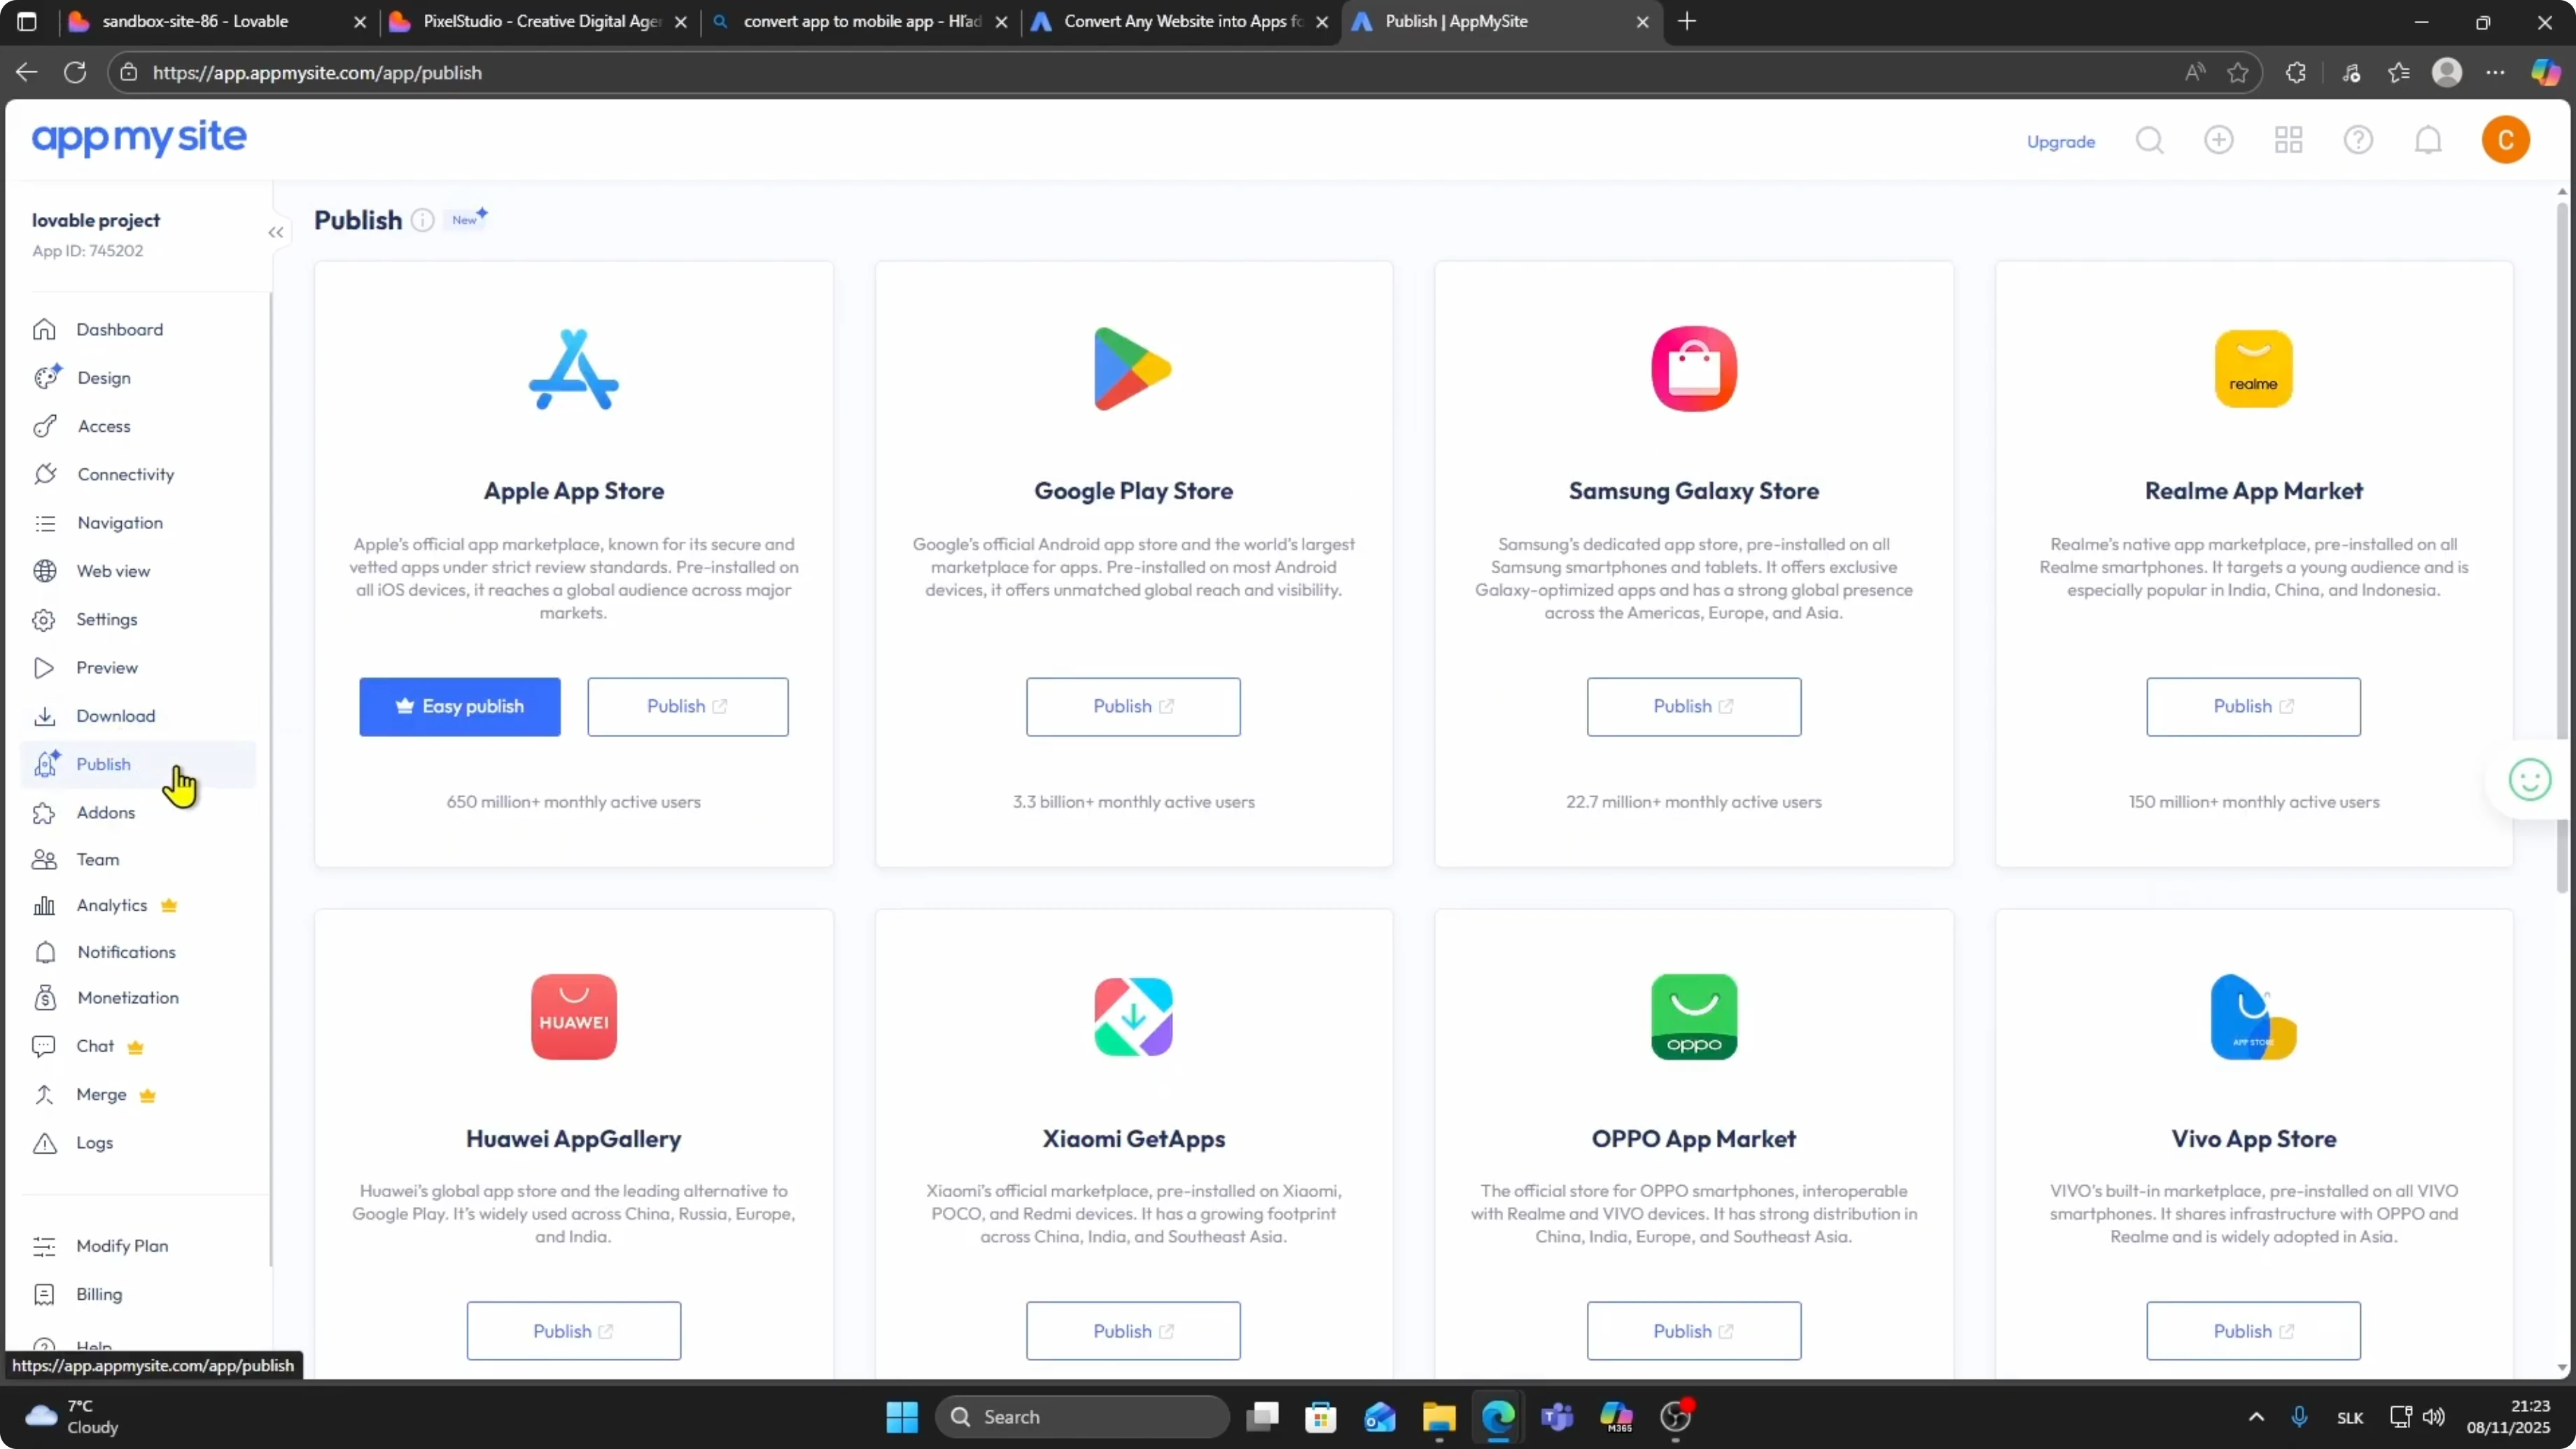Switch to sandbox-site-86 Lovable browser tab
Image resolution: width=2576 pixels, height=1449 pixels.
pos(219,22)
